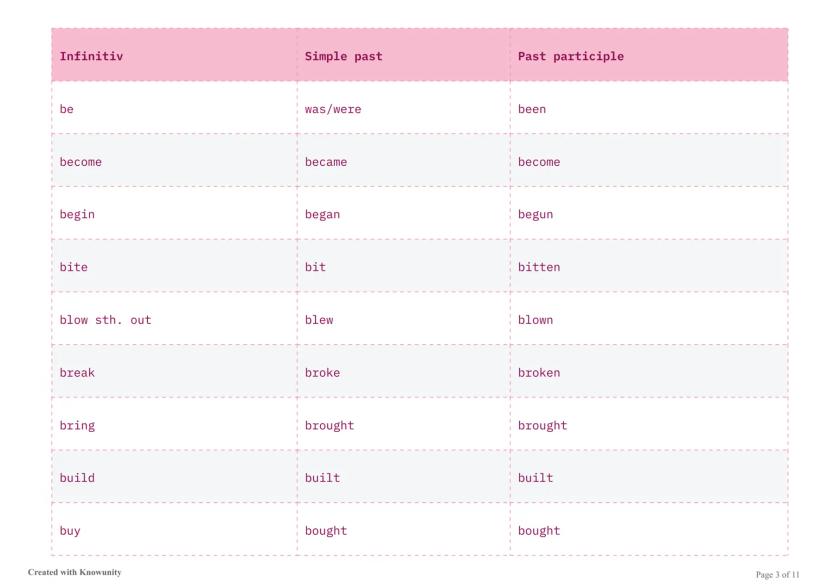Select the infinitive 'begin' cell
The width and height of the screenshot is (828, 586).
point(77,215)
